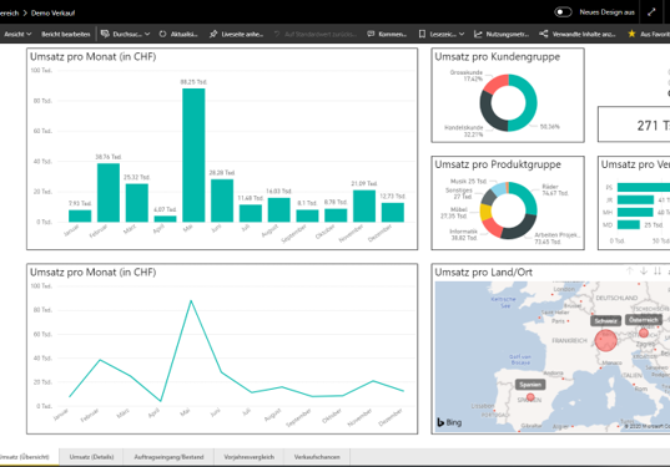Click the Mai peak on the line chart

click(191, 301)
